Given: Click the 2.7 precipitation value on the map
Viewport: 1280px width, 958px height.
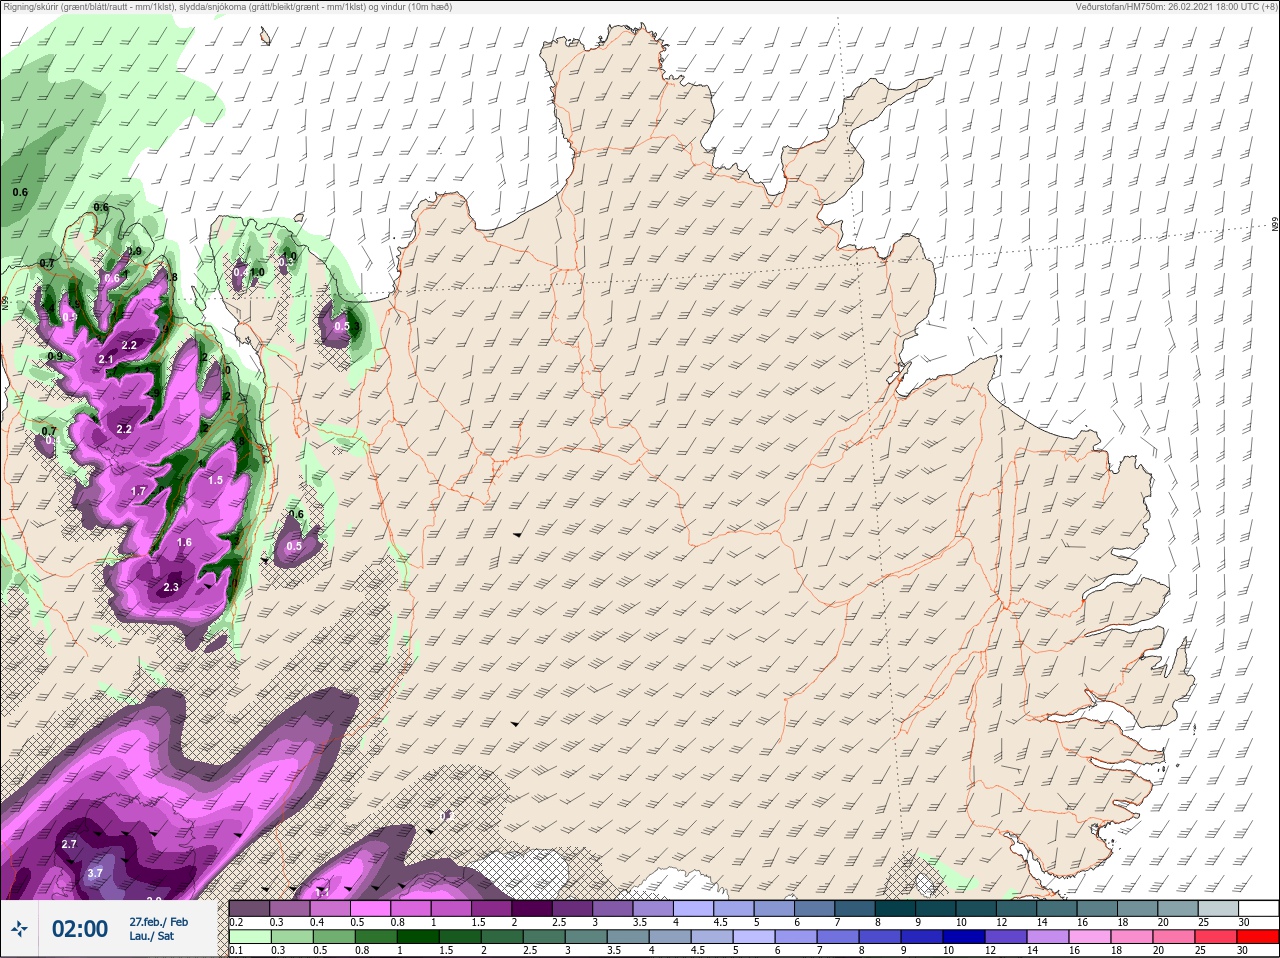Looking at the screenshot, I should (x=69, y=845).
